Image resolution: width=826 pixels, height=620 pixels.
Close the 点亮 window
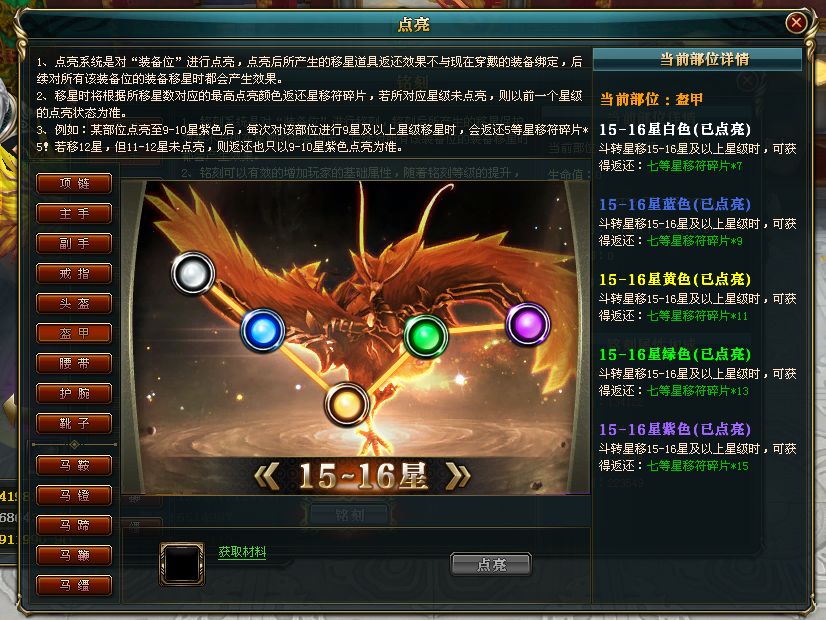[x=795, y=23]
